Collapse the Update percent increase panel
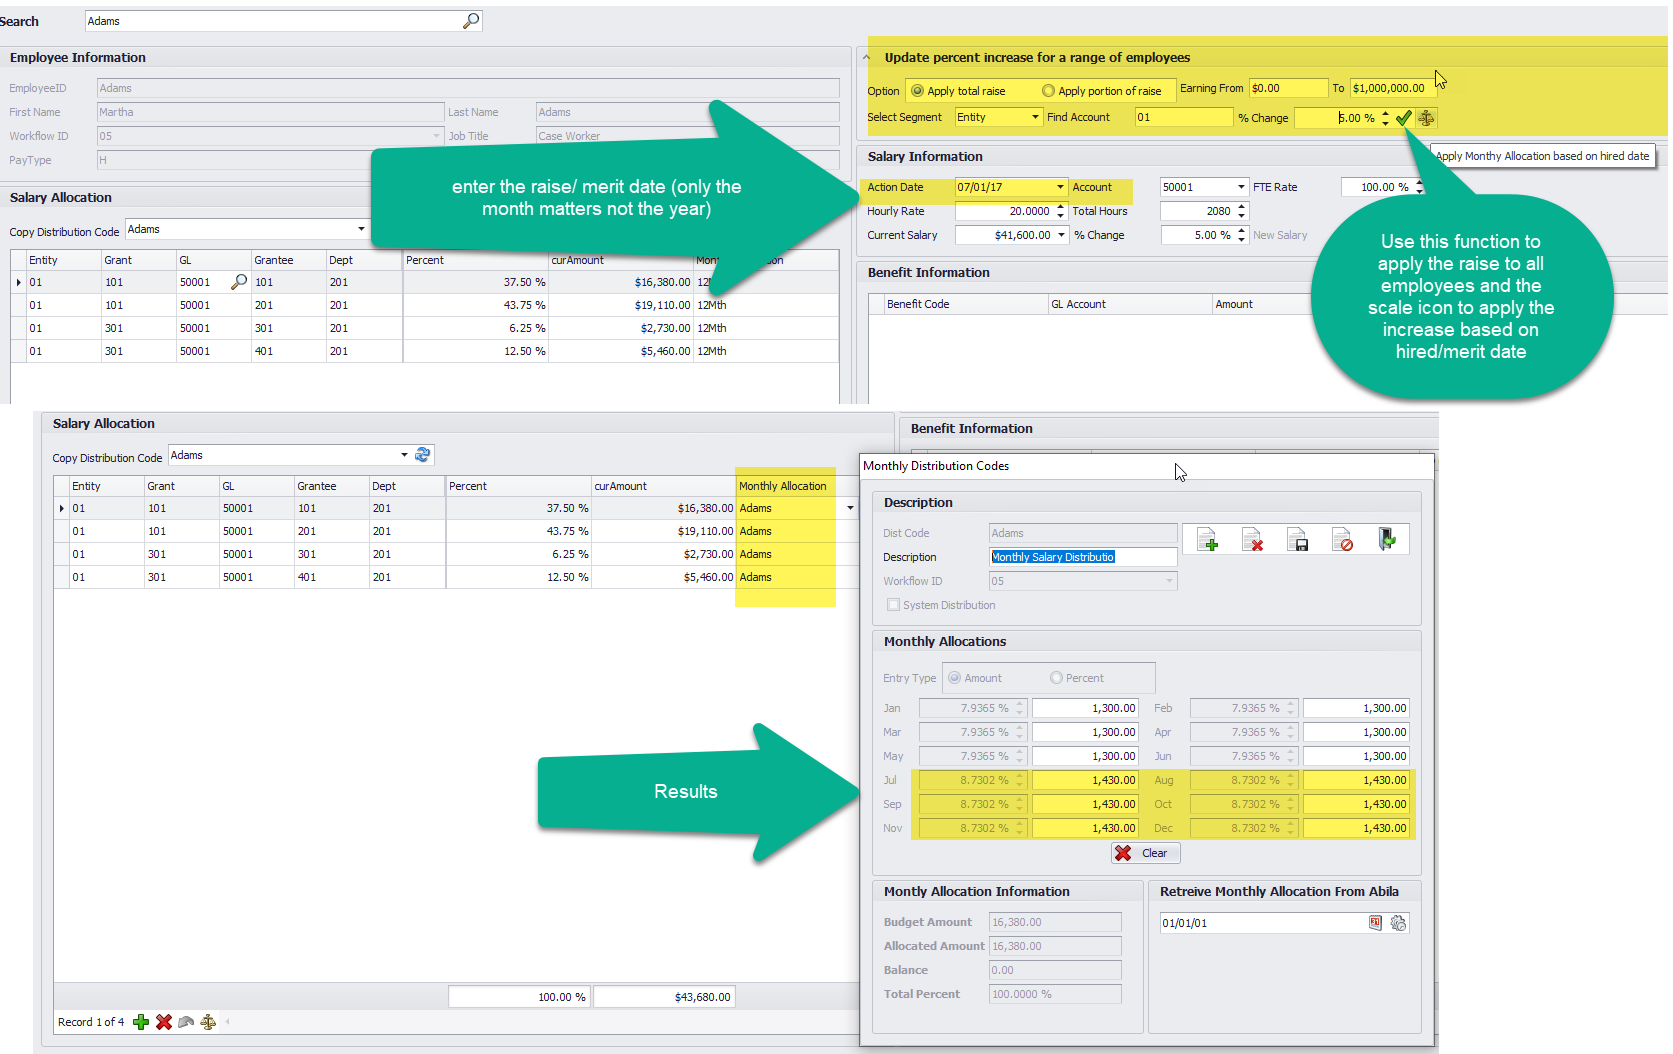 (x=867, y=57)
